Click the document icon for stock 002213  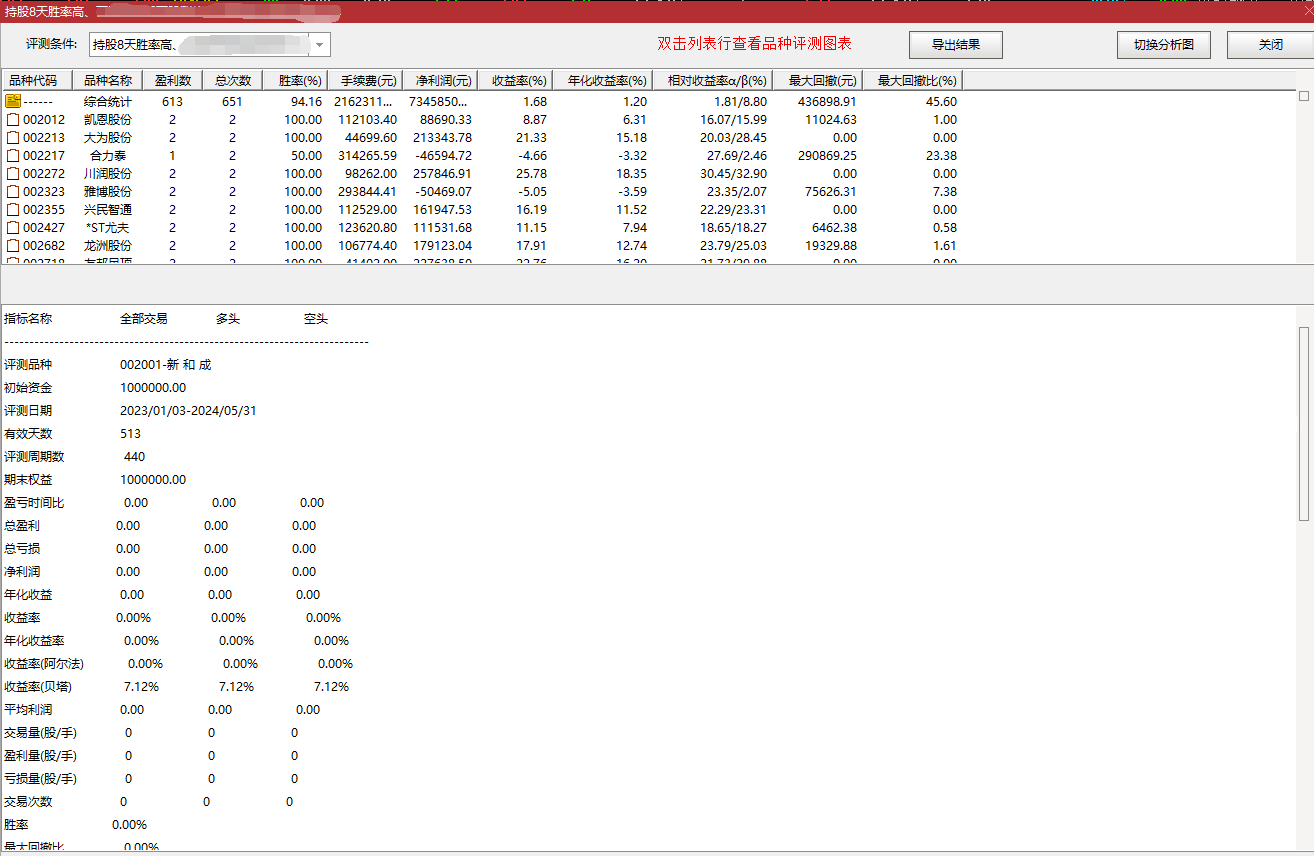(13, 137)
